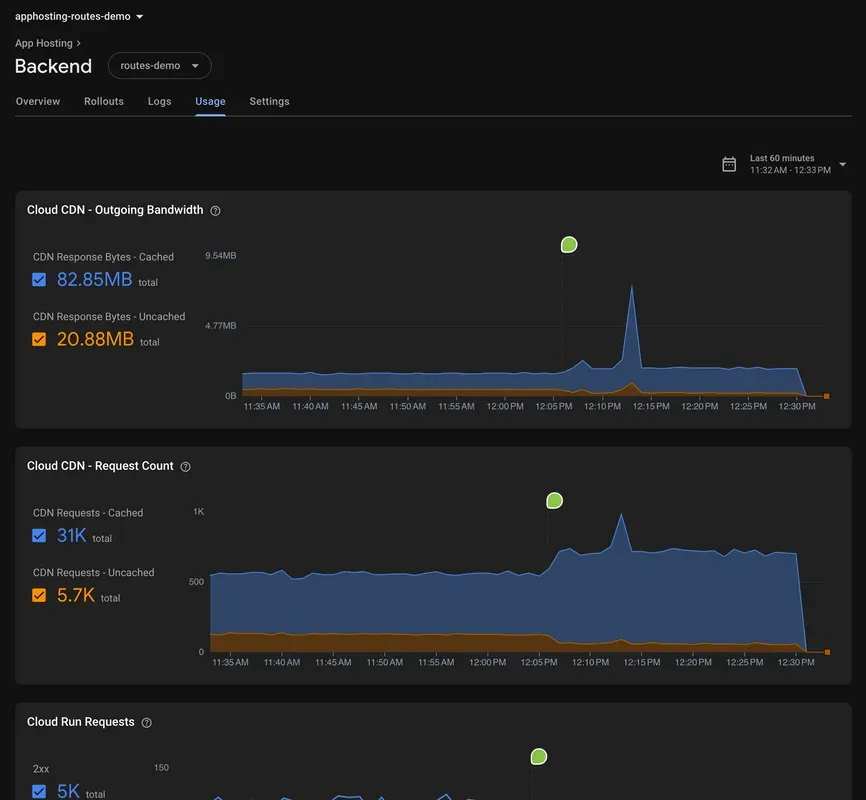
Task: Click the Cloud CDN - Outgoing Bandwidth title
Action: point(115,210)
